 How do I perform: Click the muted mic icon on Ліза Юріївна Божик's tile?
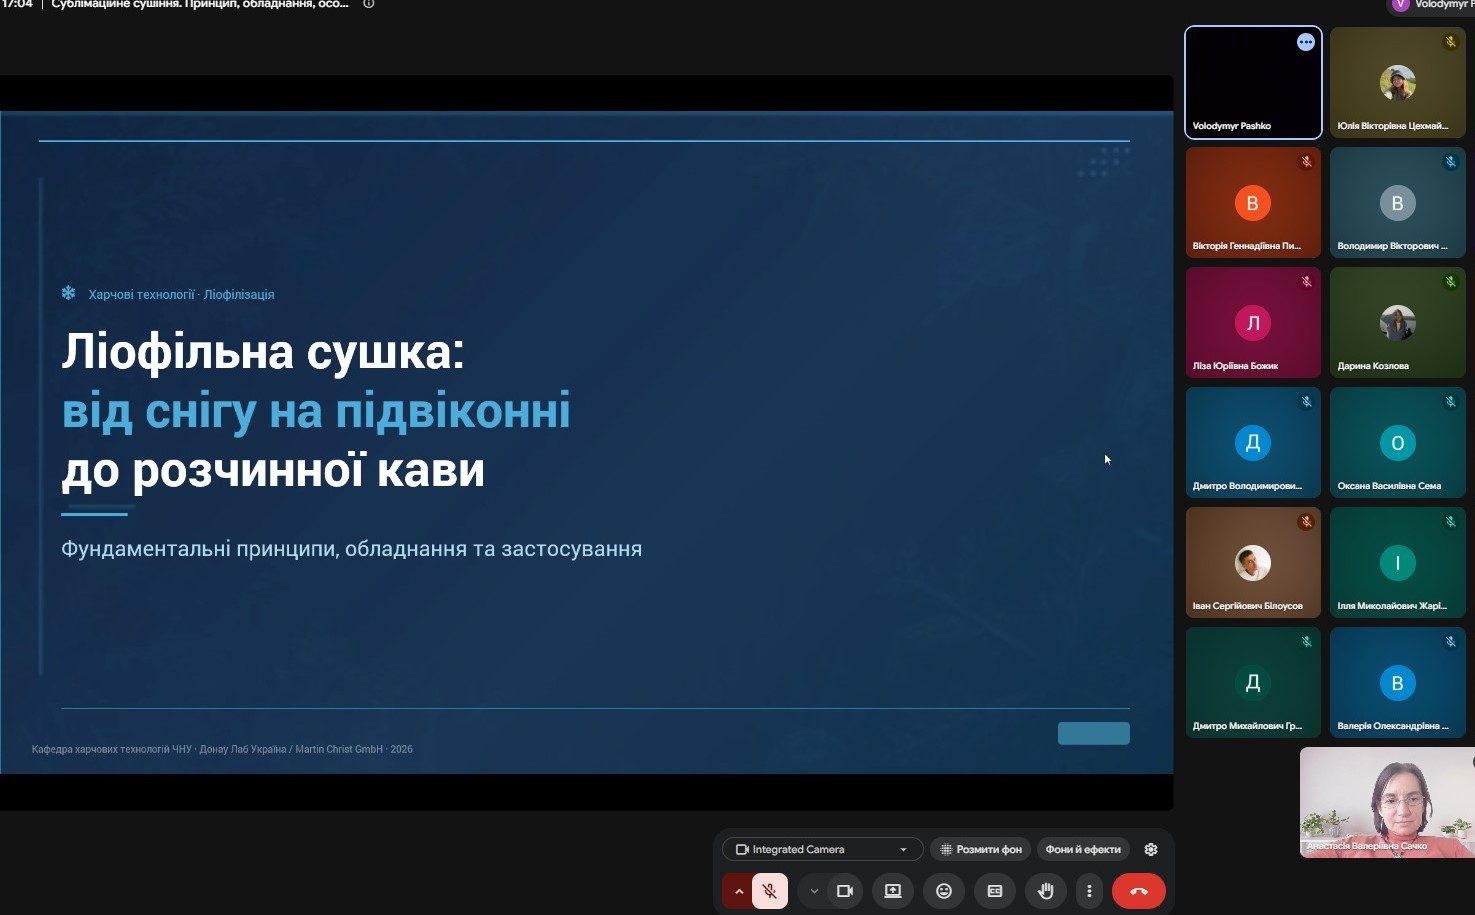(1306, 282)
